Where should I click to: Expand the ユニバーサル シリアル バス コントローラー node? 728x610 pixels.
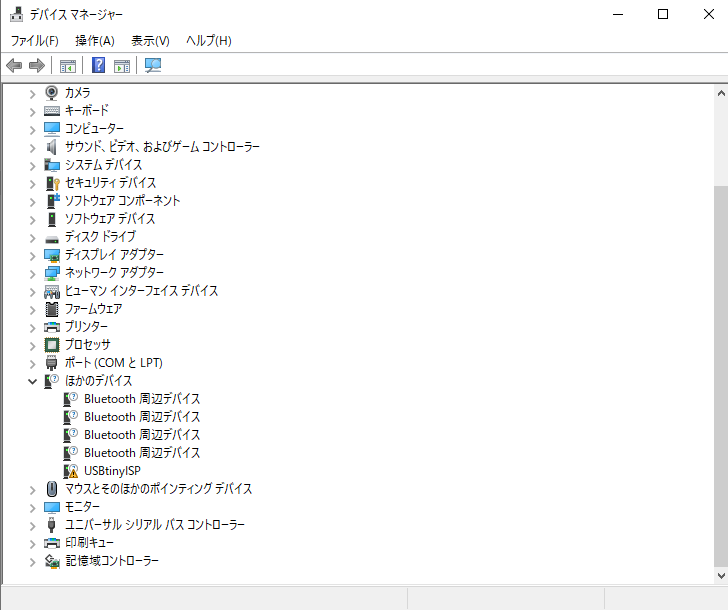(32, 526)
